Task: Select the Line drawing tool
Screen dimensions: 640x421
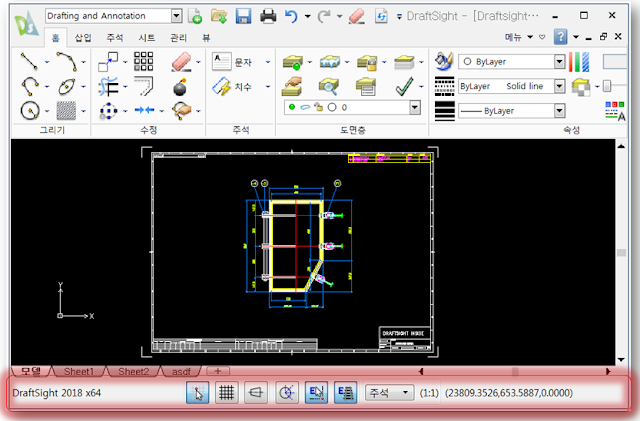Action: [29, 62]
